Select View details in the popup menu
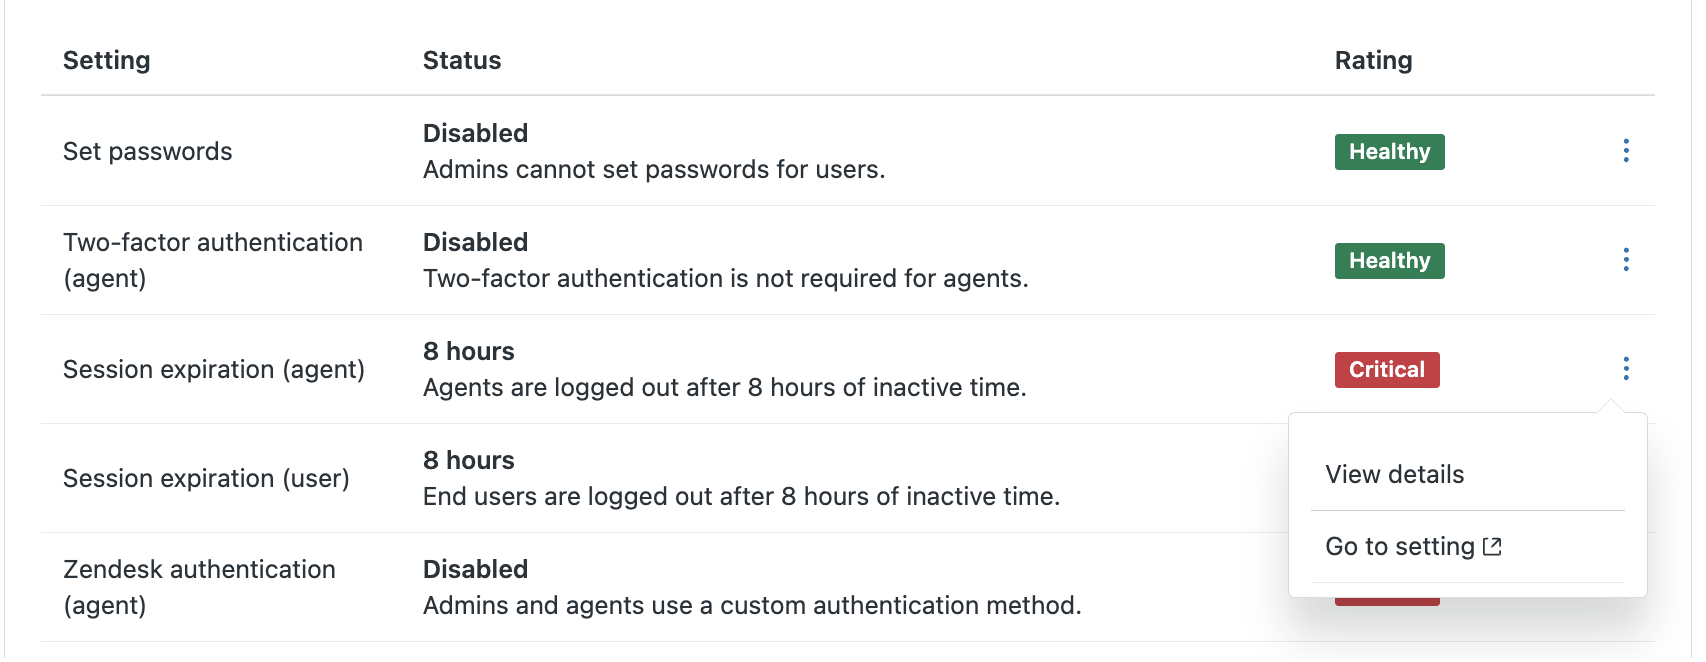This screenshot has height=662, width=1706. [x=1394, y=474]
